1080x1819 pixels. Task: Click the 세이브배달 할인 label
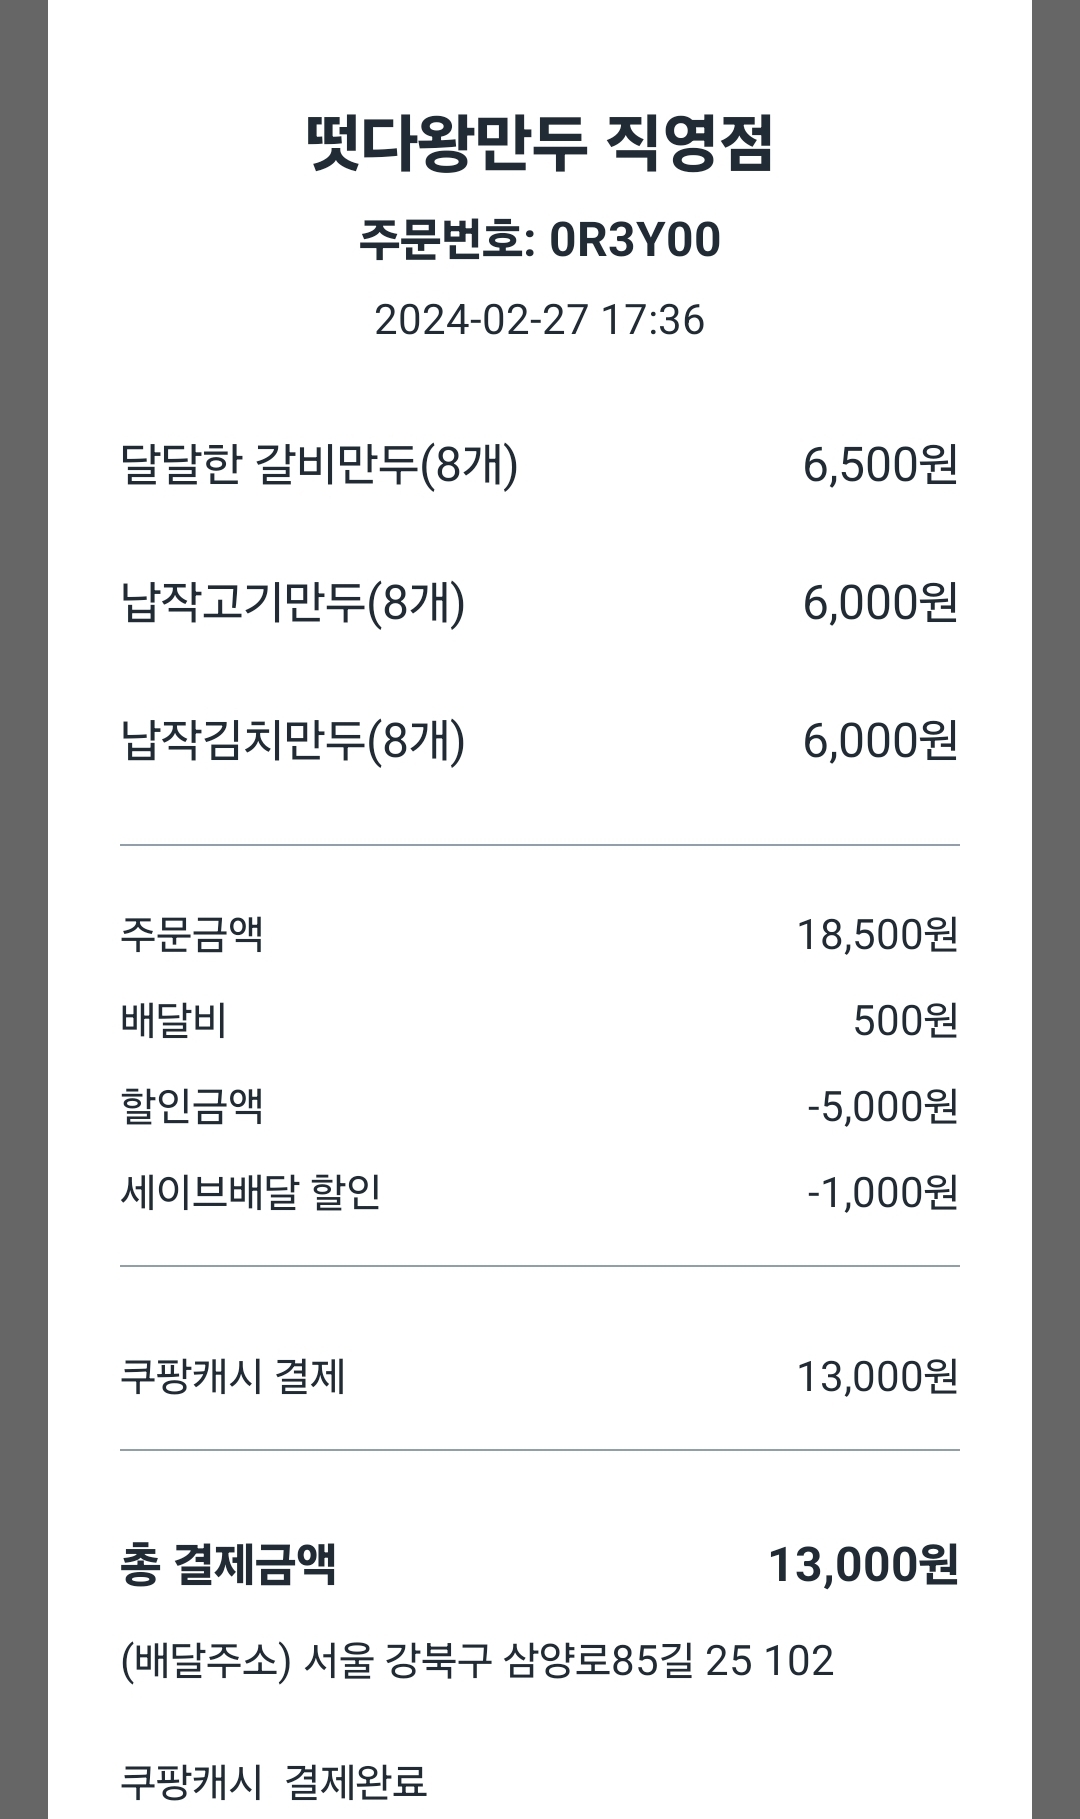tap(250, 1192)
